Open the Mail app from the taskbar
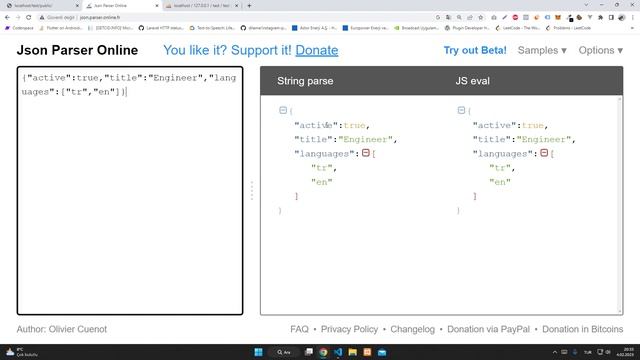This screenshot has height=360, width=640. tap(382, 352)
